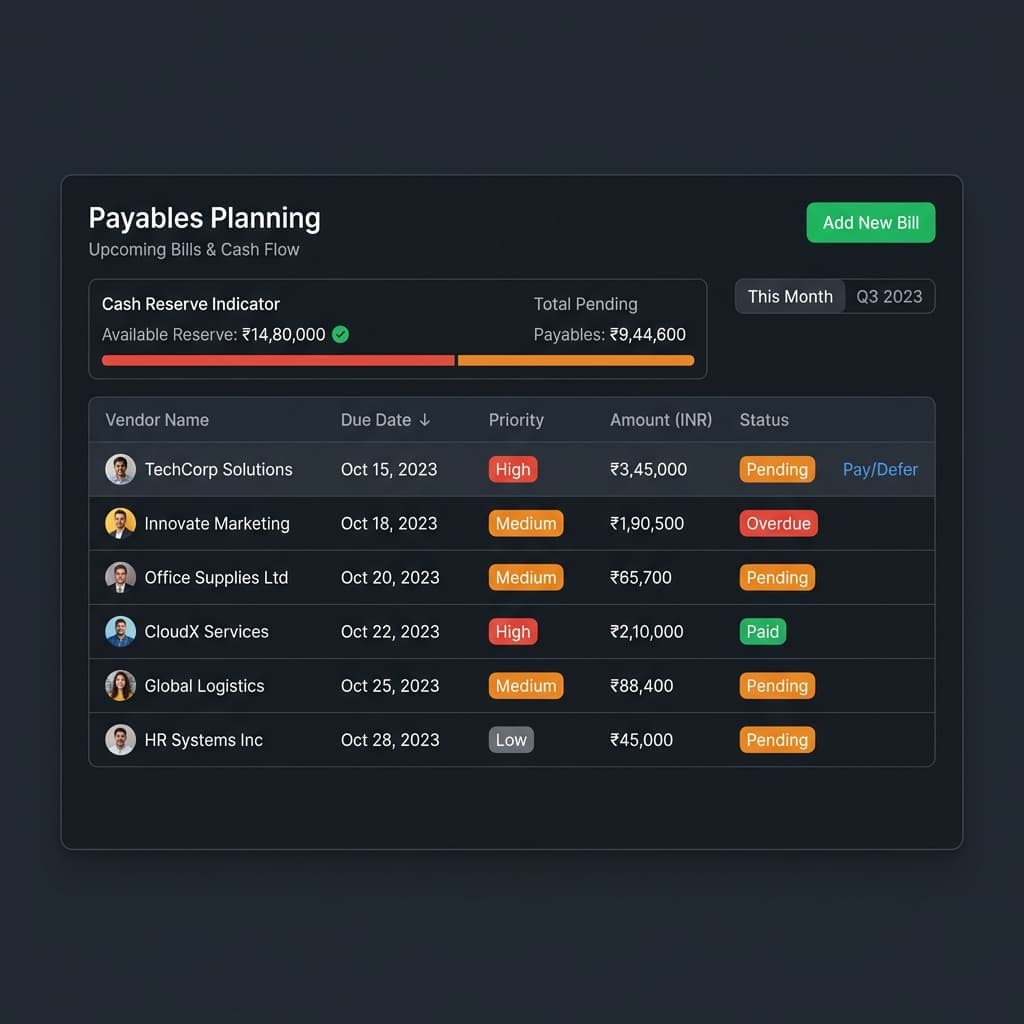
Task: Select Global Logistics vendor name
Action: (x=204, y=686)
